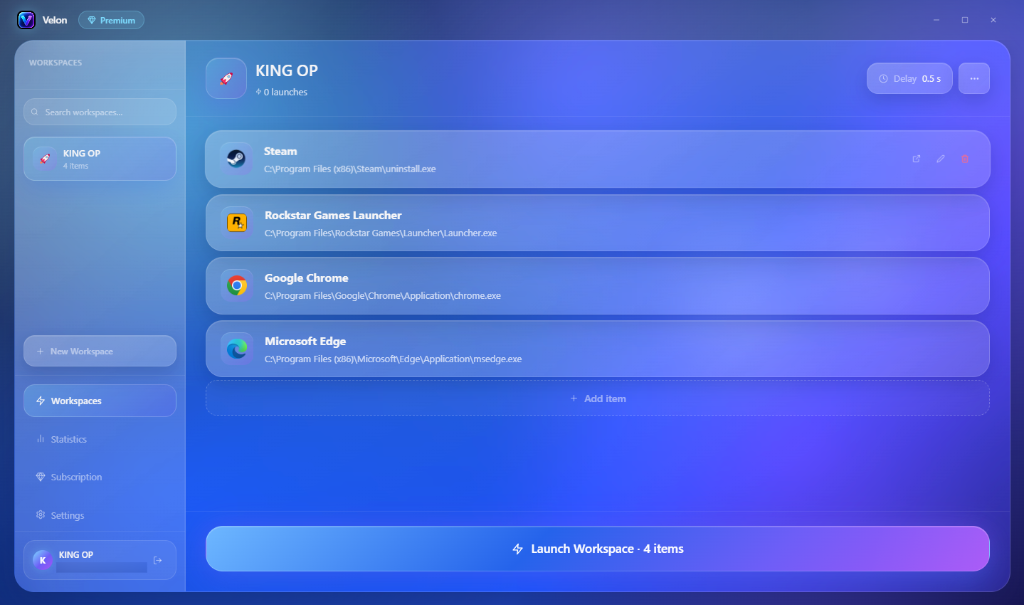Image resolution: width=1024 pixels, height=605 pixels.
Task: Open the Workspaces navigation item
Action: click(100, 401)
